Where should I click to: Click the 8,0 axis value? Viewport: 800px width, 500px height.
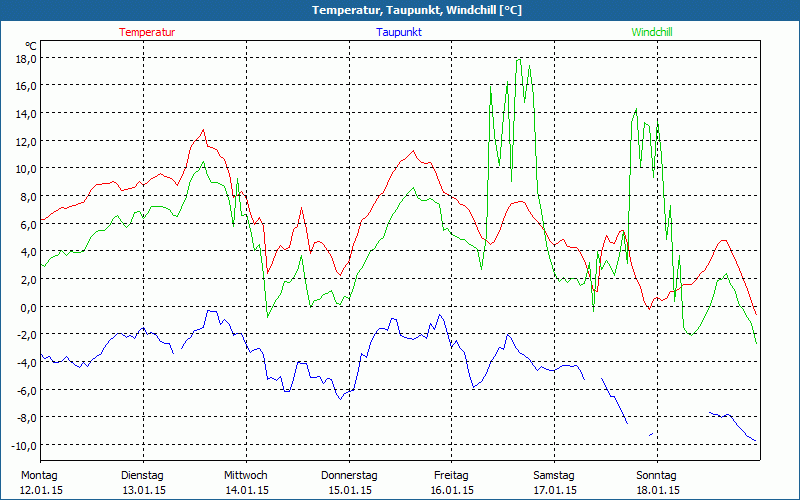pyautogui.click(x=28, y=197)
